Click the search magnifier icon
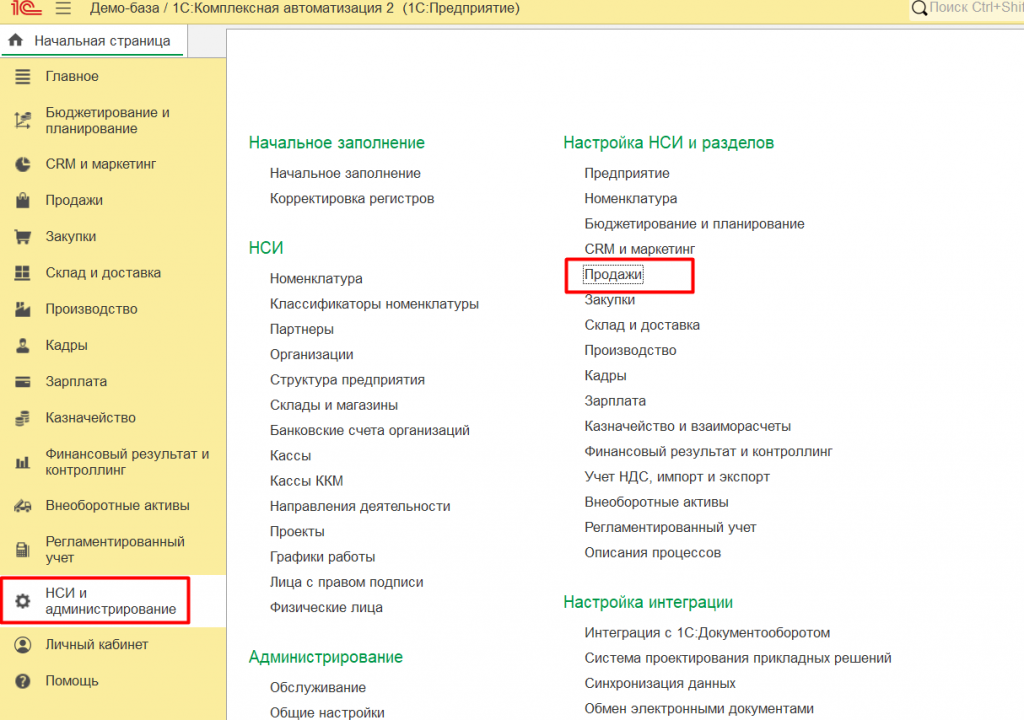 click(919, 8)
